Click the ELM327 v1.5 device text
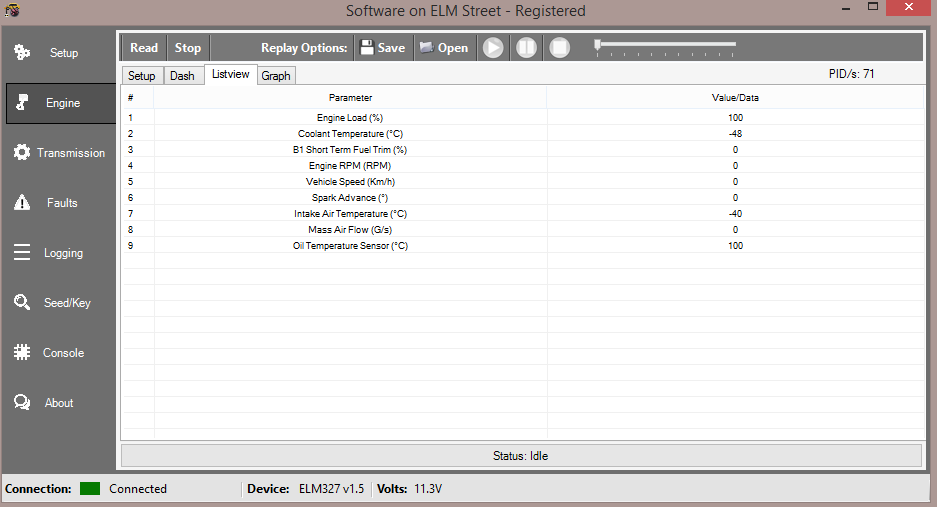This screenshot has width=937, height=507. point(332,489)
